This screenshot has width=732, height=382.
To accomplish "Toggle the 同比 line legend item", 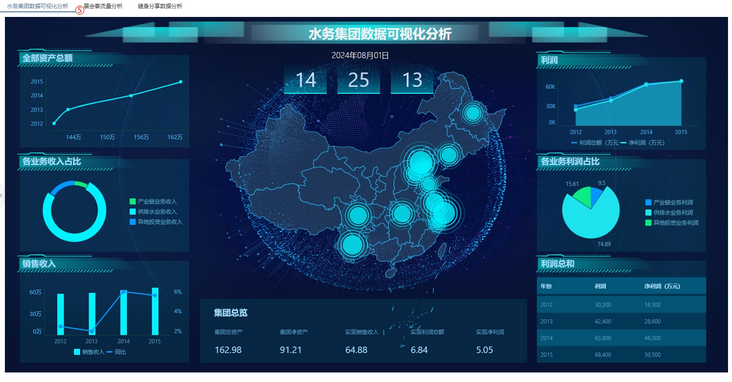I will pos(117,352).
